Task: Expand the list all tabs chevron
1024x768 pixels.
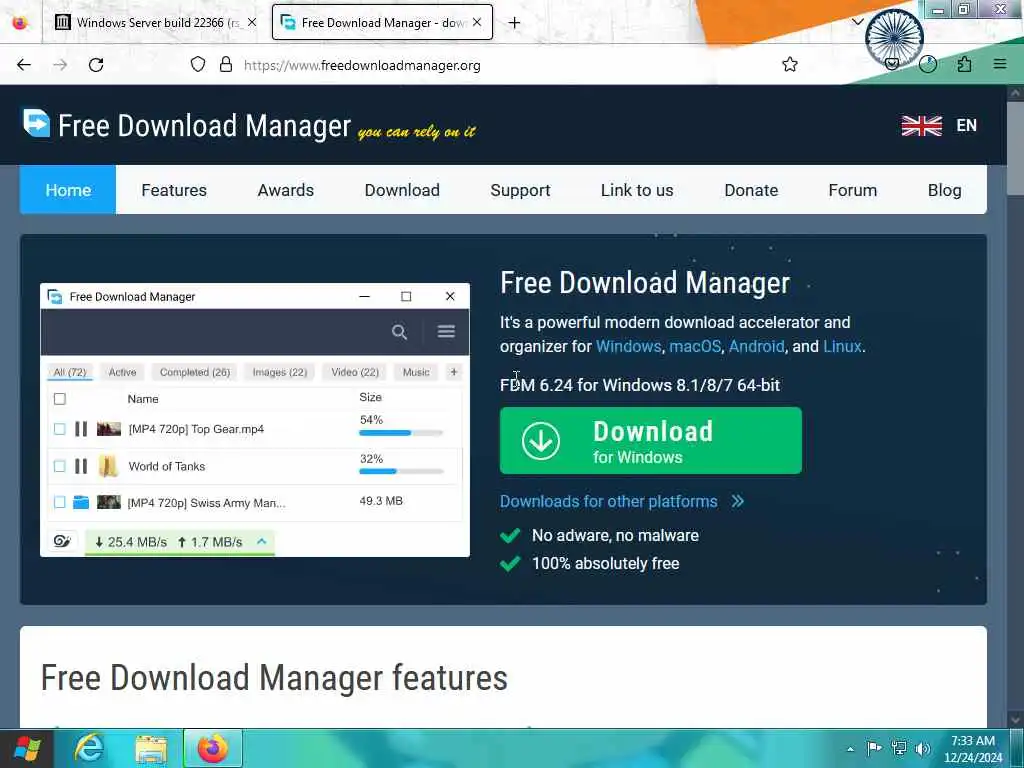Action: (857, 22)
